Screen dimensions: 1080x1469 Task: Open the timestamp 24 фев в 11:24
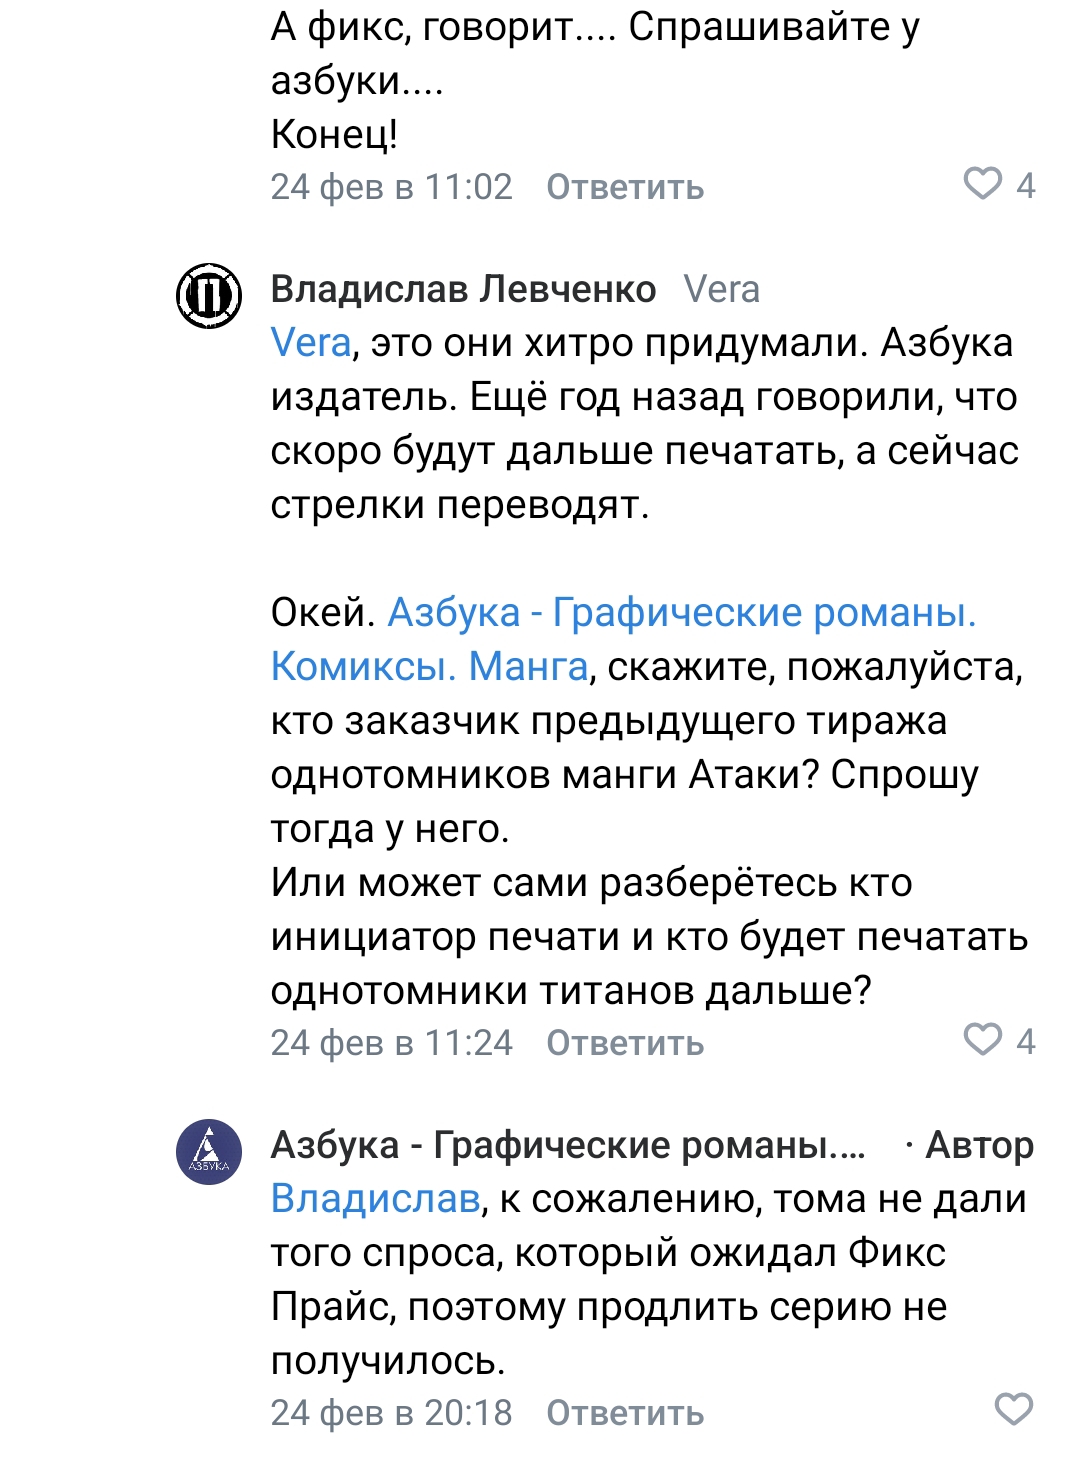(x=391, y=1043)
